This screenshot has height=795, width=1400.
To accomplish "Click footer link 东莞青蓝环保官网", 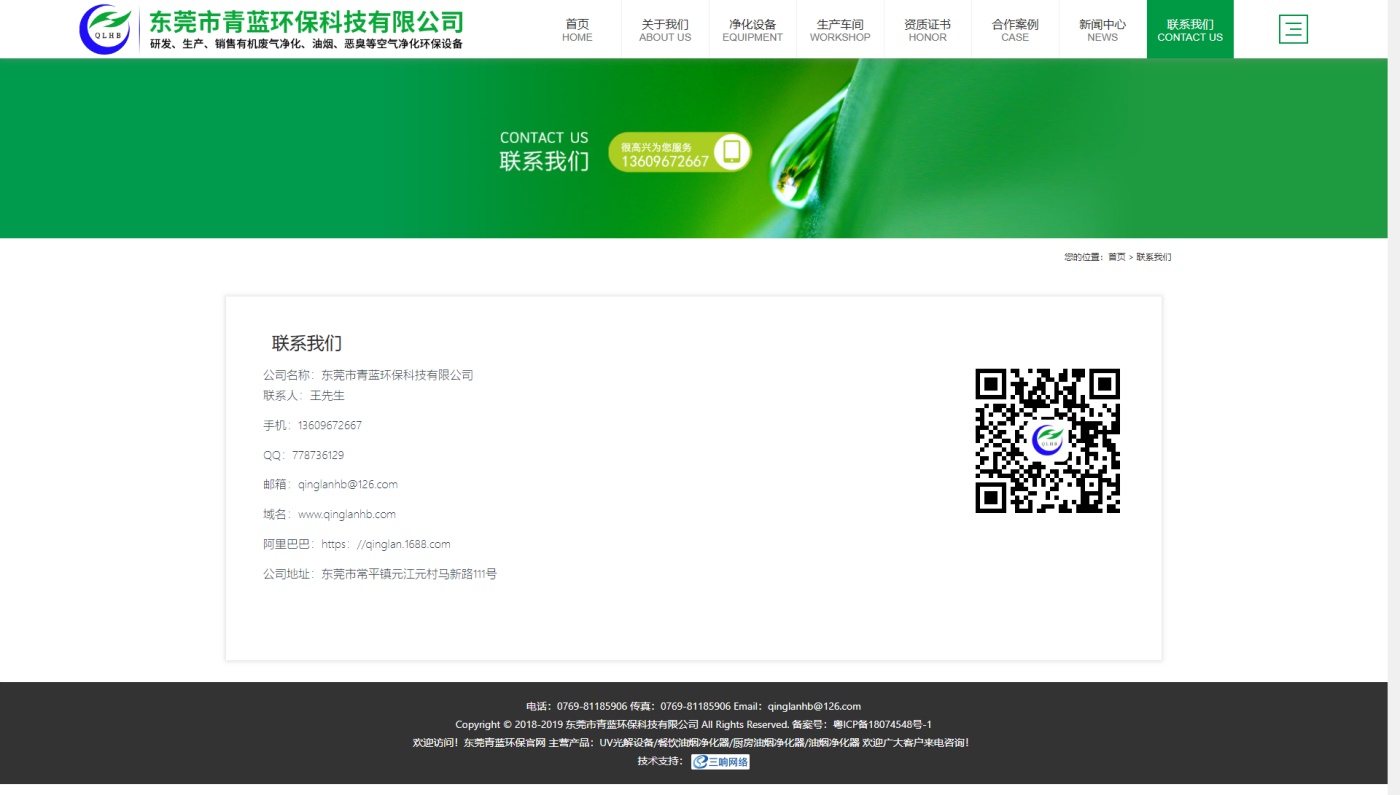I will (505, 743).
